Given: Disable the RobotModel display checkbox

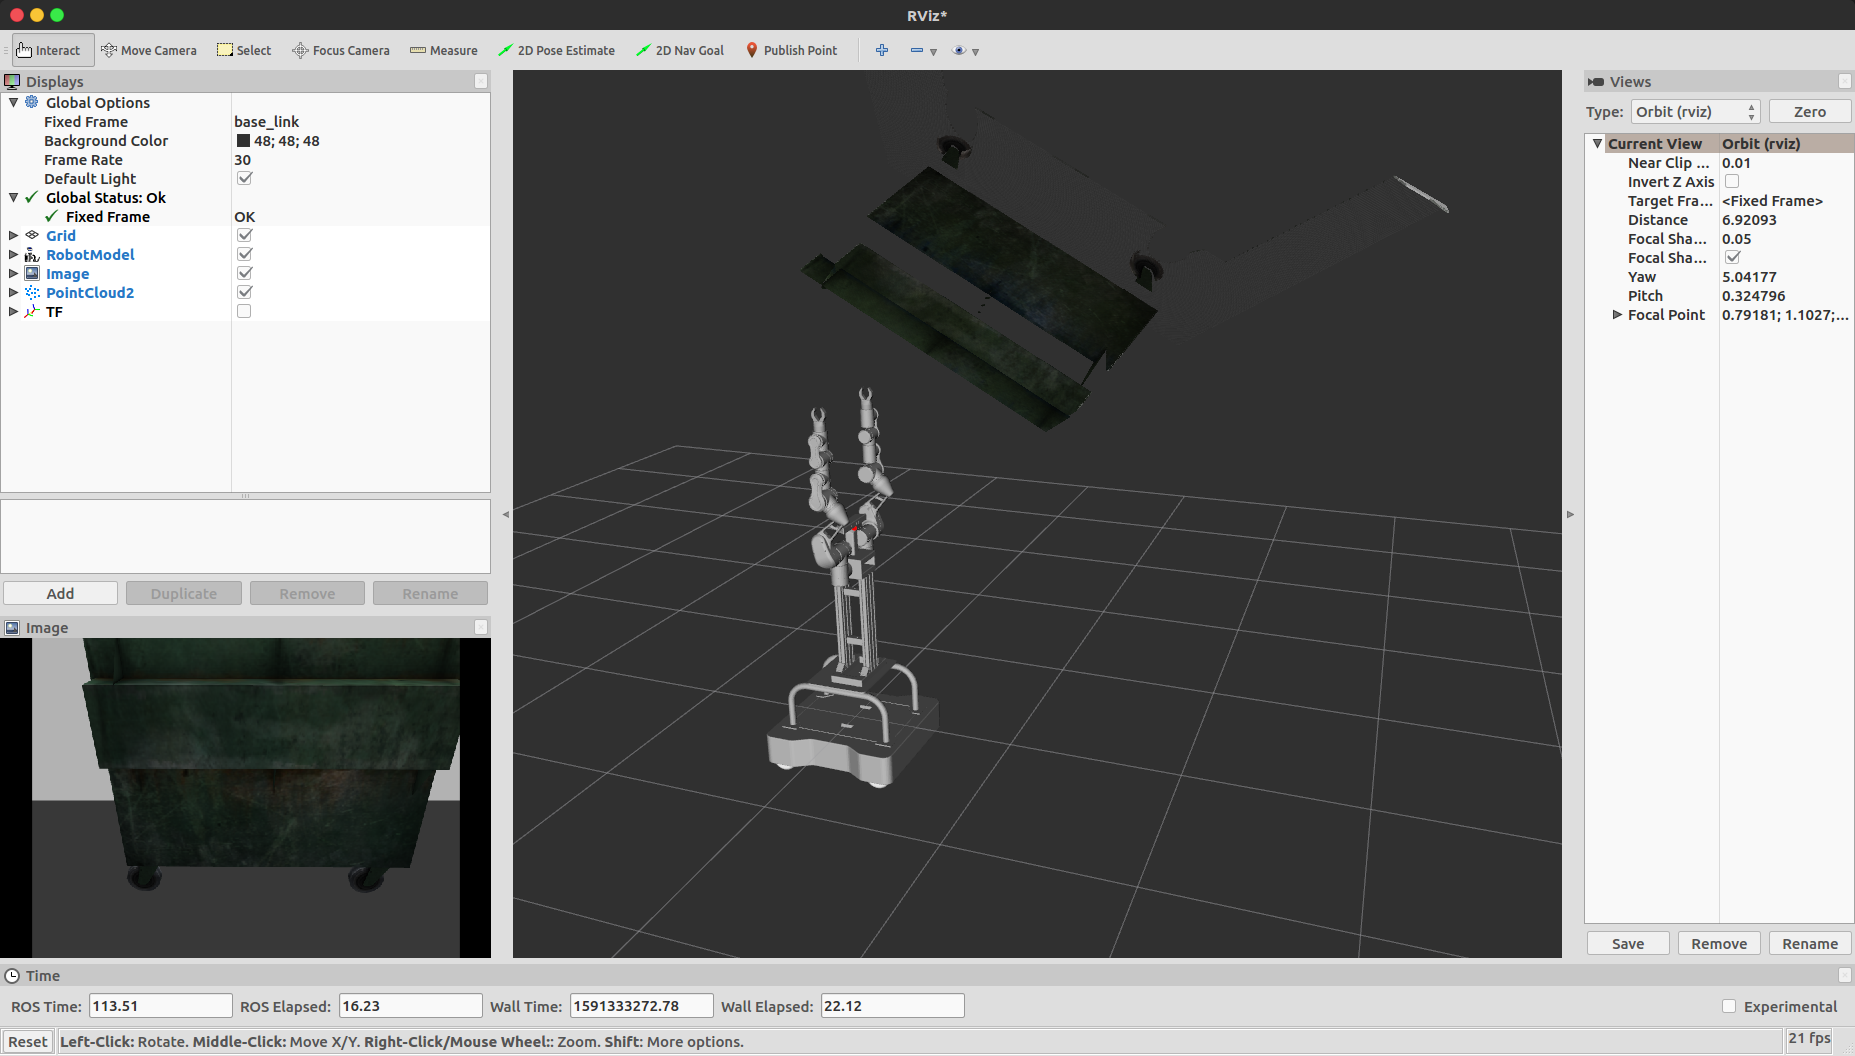Looking at the screenshot, I should pyautogui.click(x=245, y=254).
